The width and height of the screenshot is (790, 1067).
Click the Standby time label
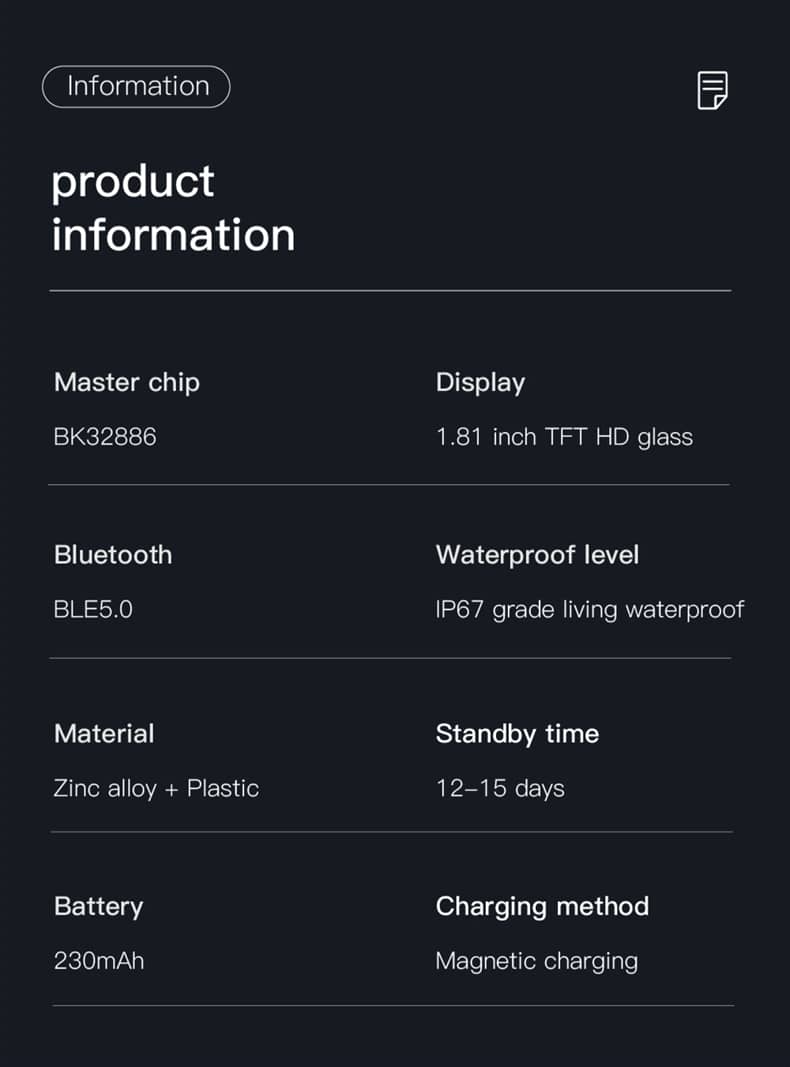point(517,733)
